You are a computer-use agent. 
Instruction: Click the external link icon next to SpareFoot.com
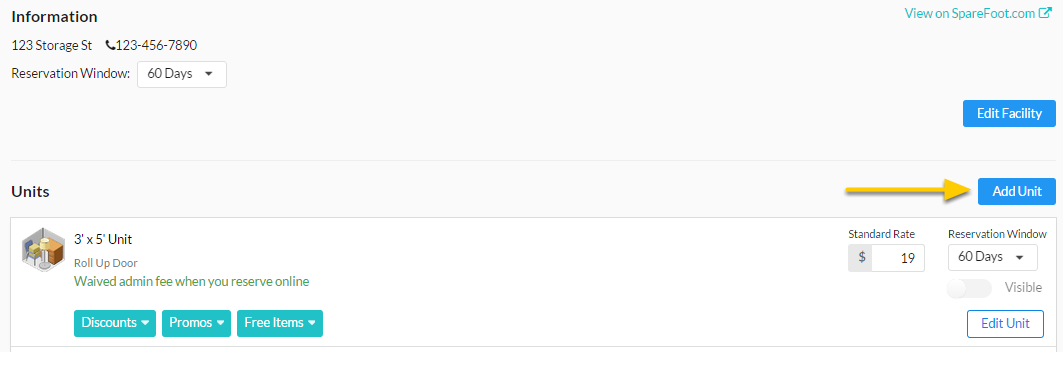[x=1045, y=14]
